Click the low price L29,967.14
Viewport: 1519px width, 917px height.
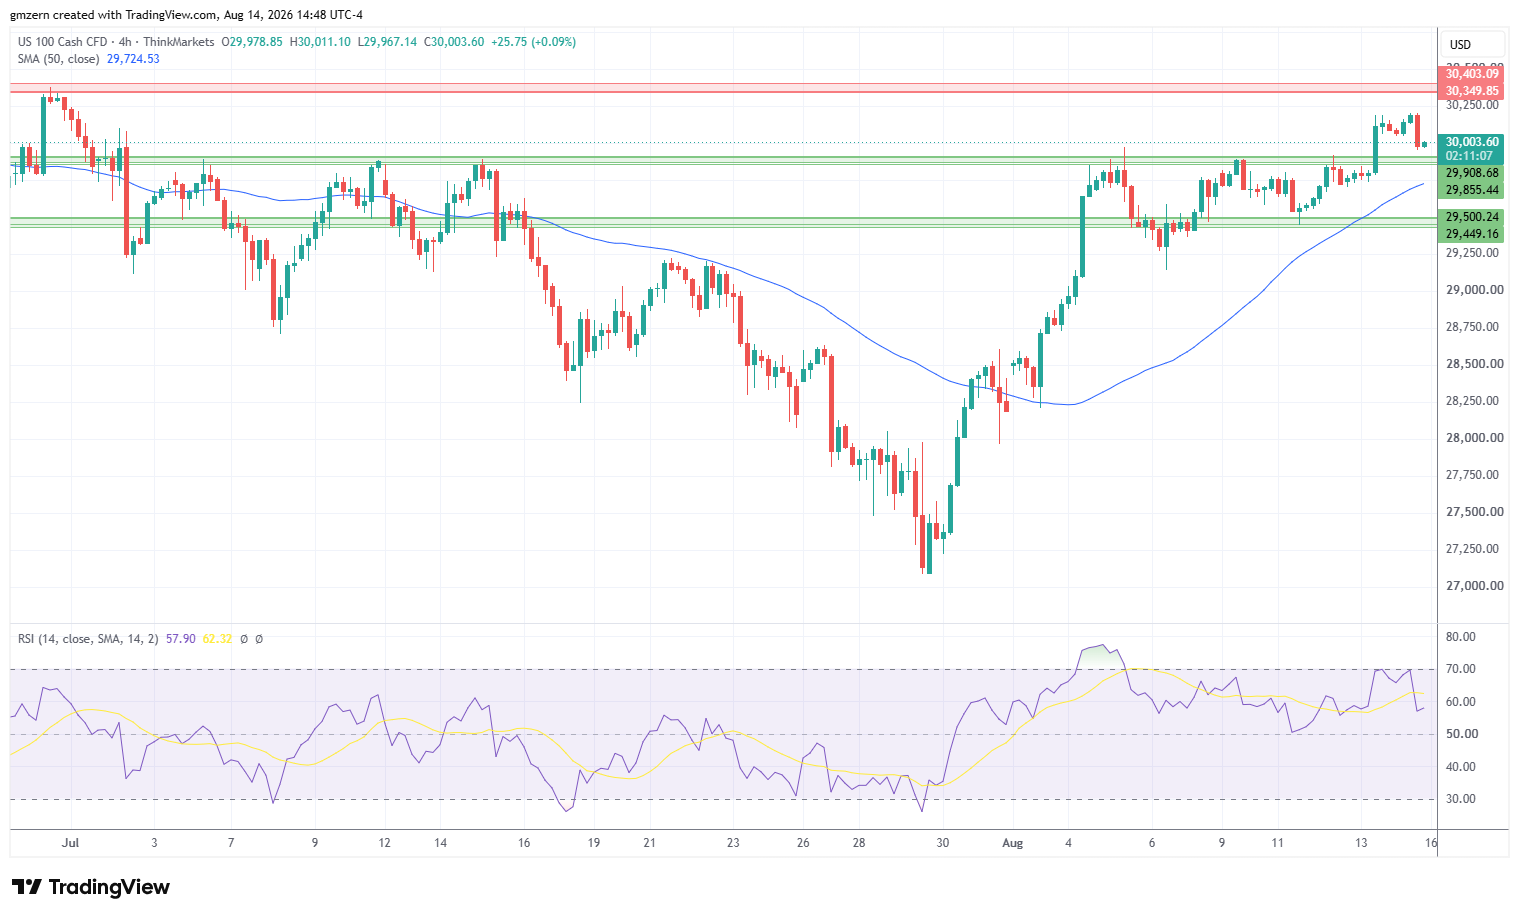(388, 42)
